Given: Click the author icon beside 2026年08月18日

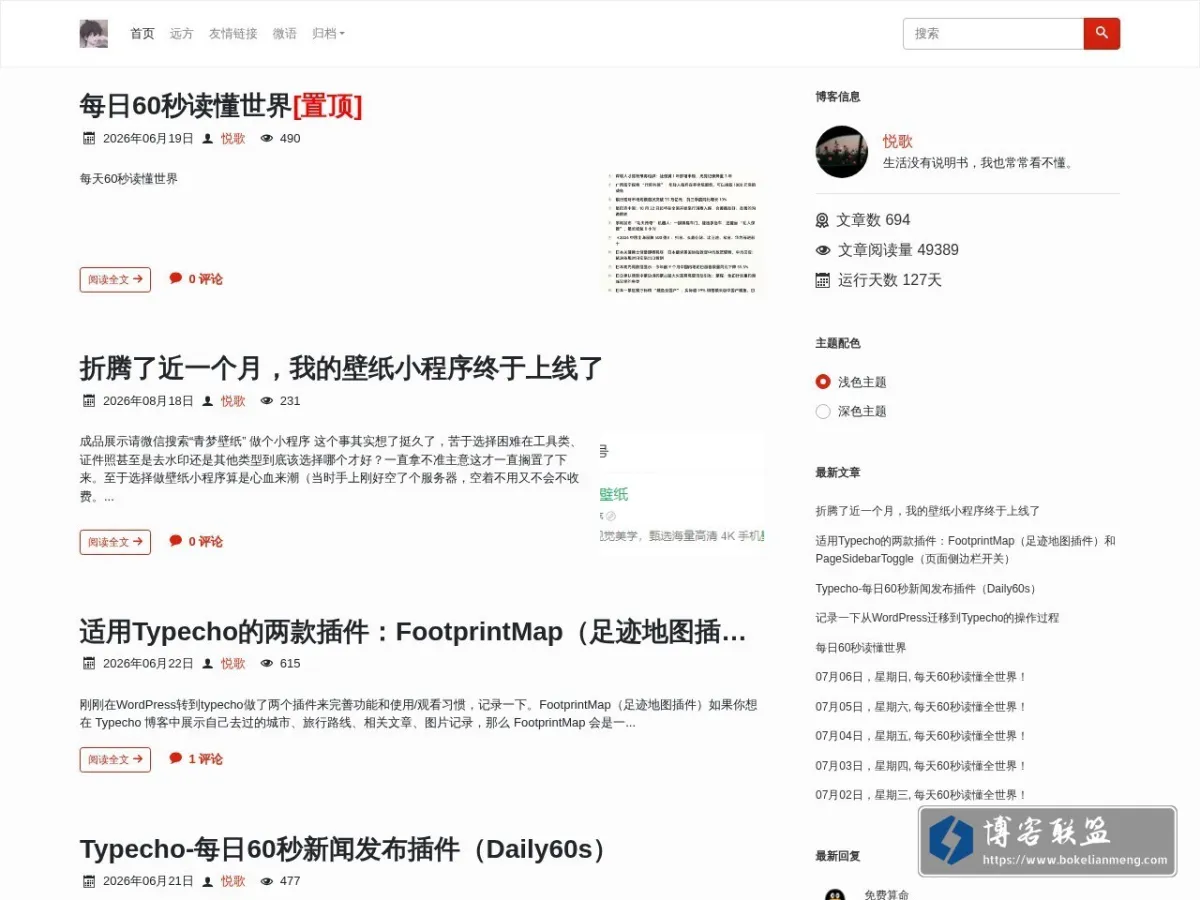Looking at the screenshot, I should (x=208, y=401).
